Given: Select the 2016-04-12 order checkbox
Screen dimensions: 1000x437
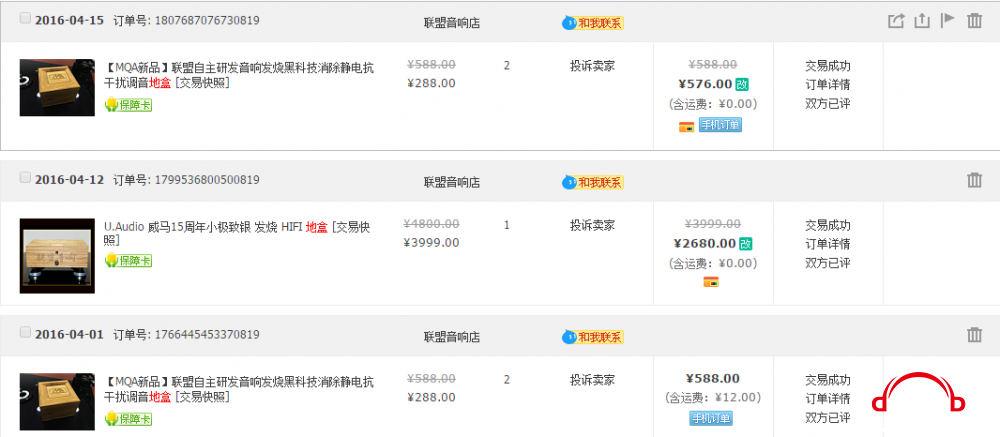Looking at the screenshot, I should tap(25, 178).
